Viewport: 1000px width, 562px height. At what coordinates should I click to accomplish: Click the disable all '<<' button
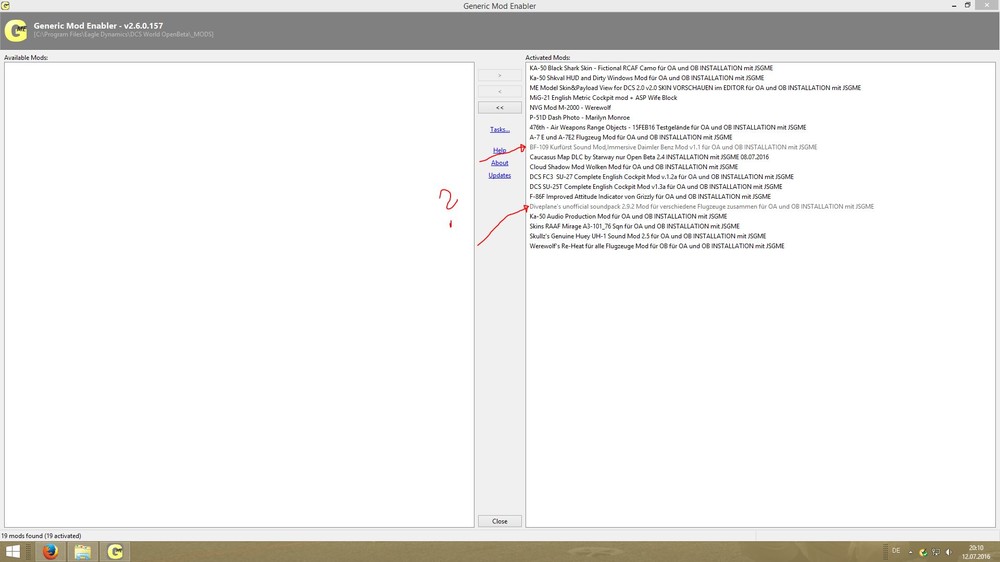pyautogui.click(x=499, y=108)
